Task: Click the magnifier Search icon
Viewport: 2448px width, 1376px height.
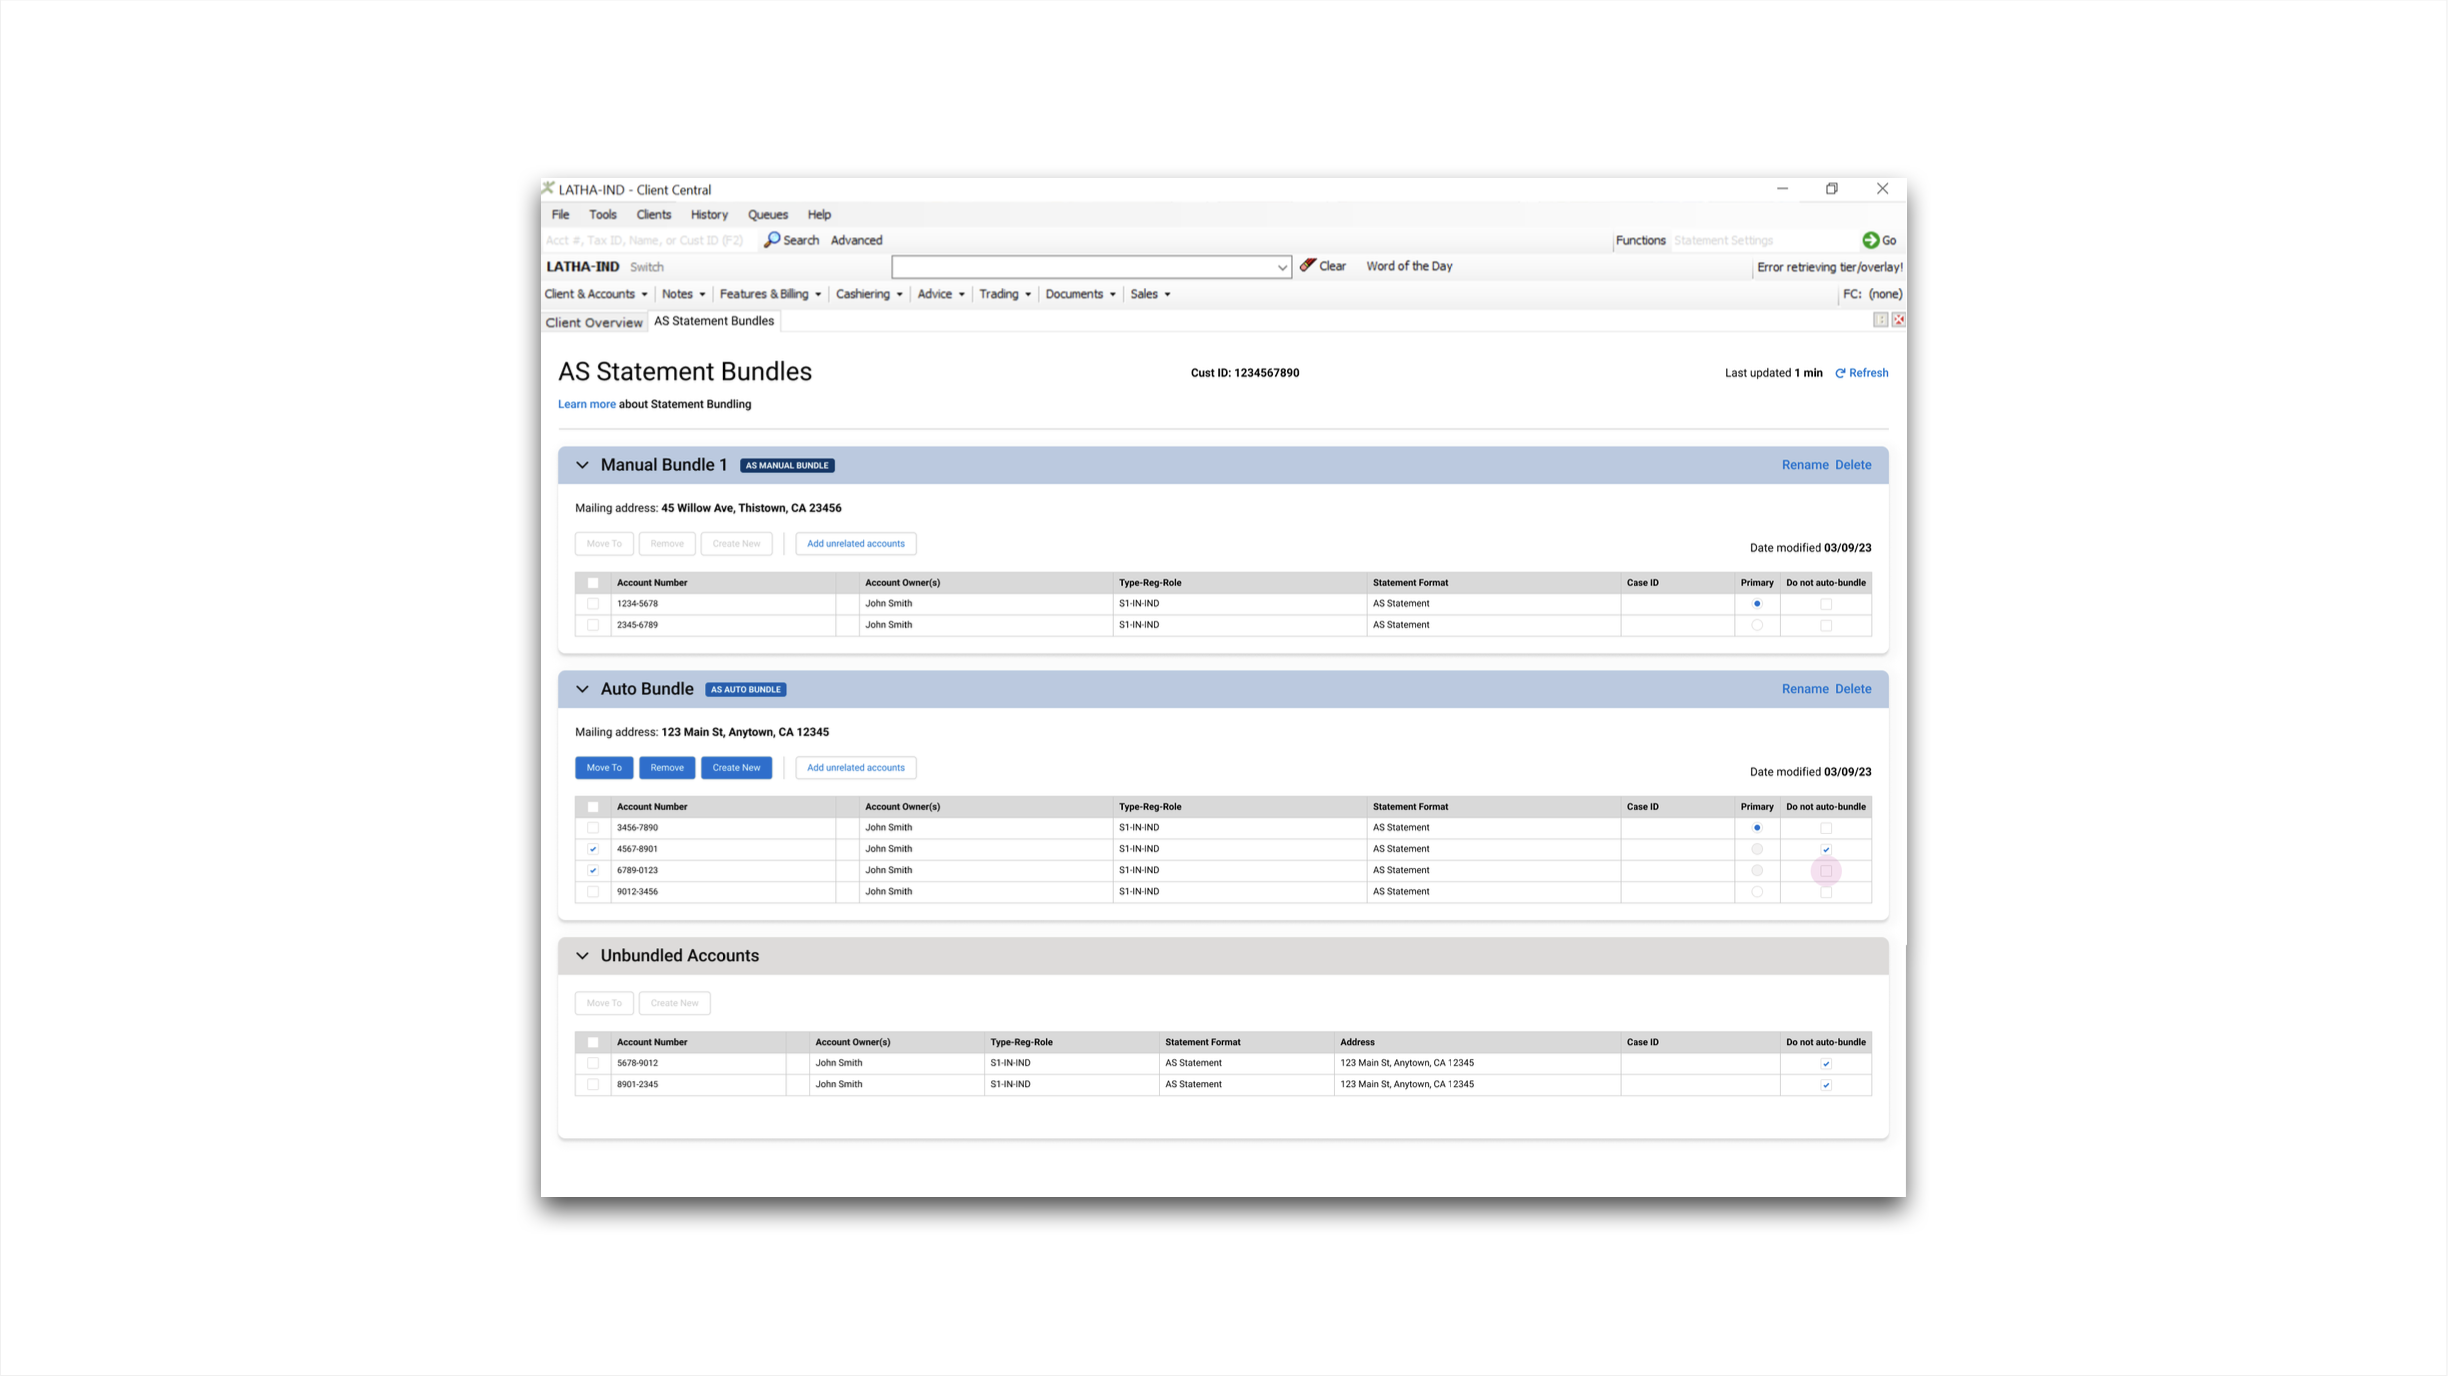Action: tap(772, 240)
